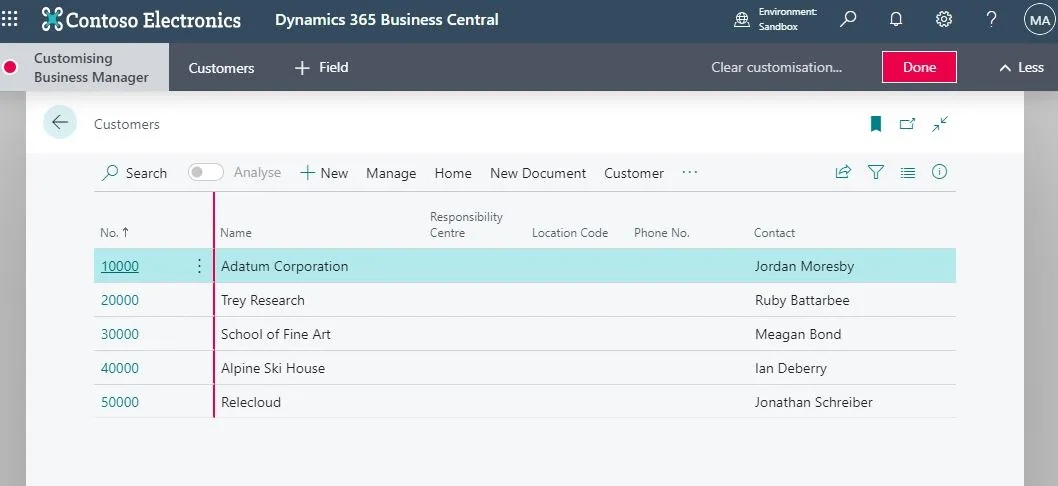This screenshot has width=1058, height=486.
Task: Open the app launcher waffle icon
Action: tap(10, 19)
